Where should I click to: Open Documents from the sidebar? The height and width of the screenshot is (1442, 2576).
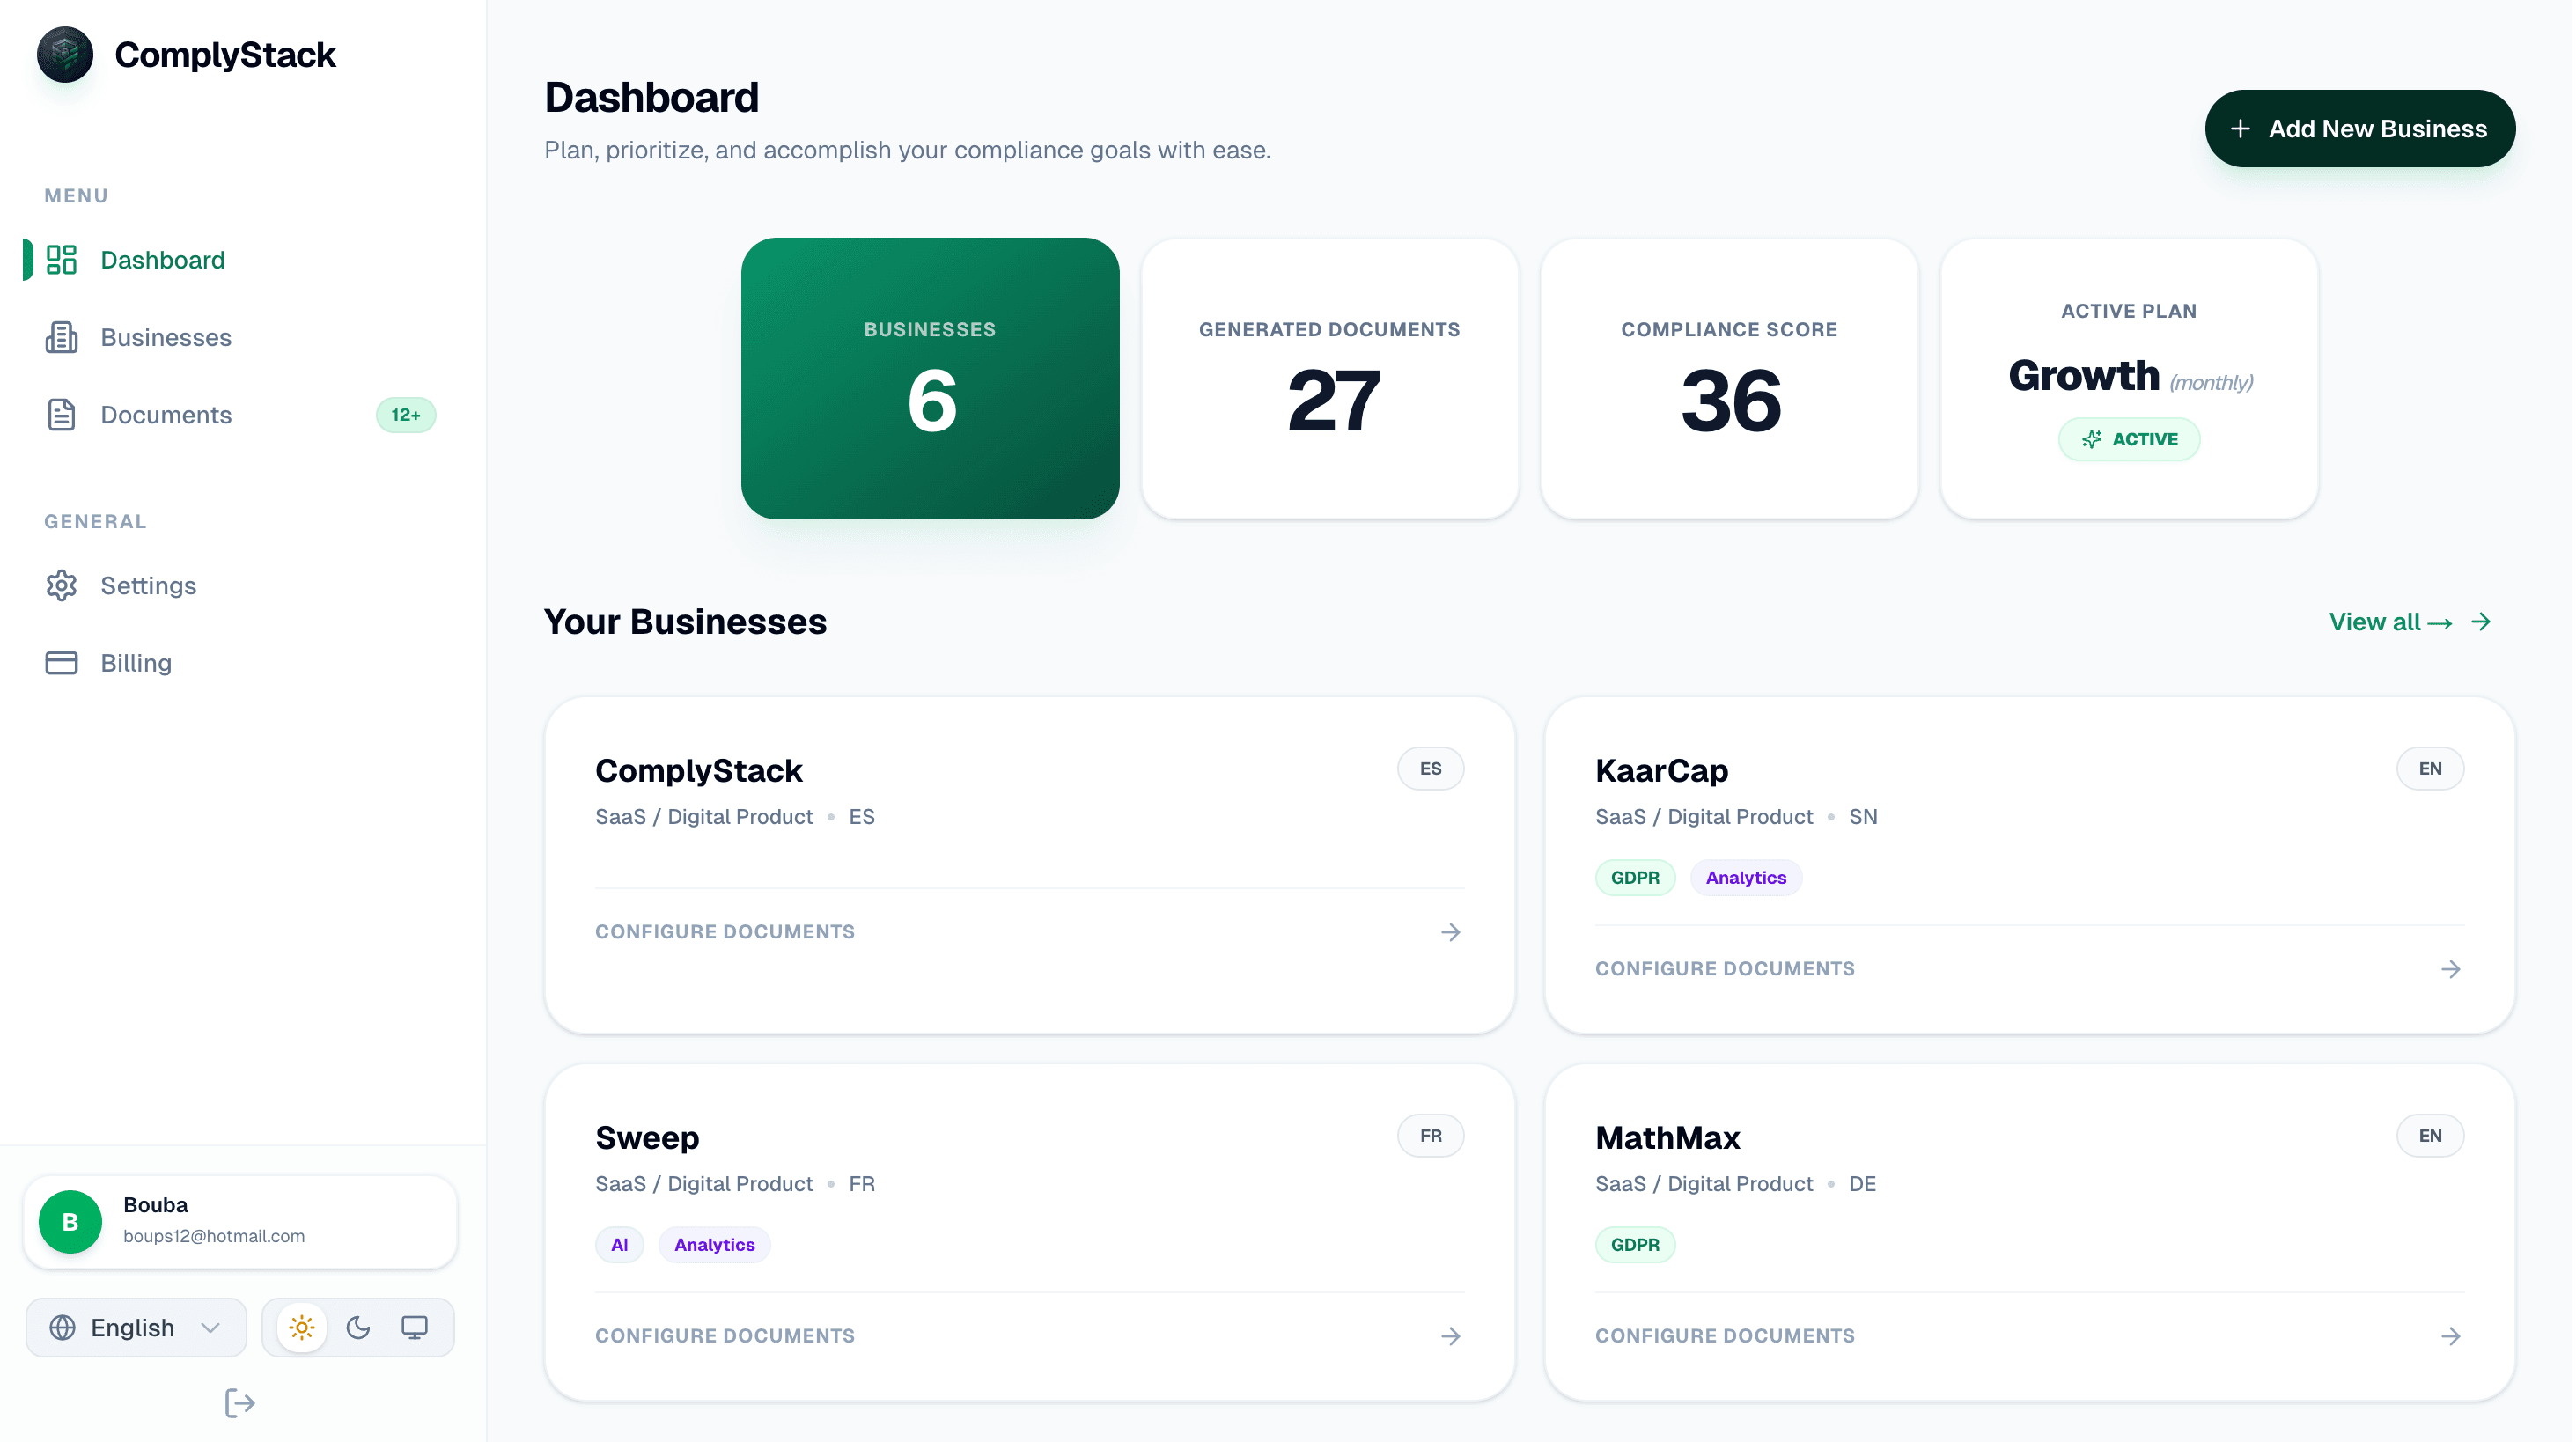(x=165, y=414)
